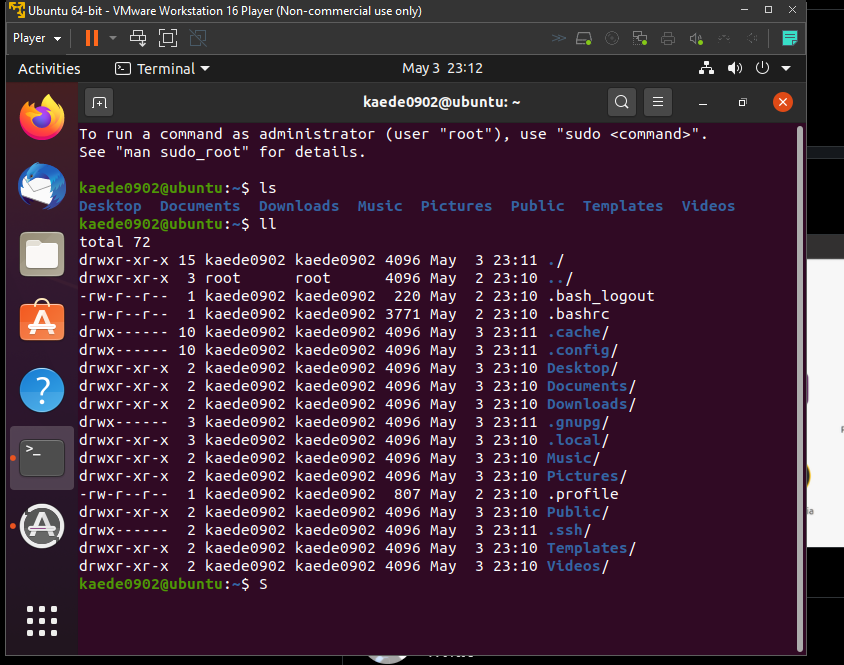Toggle the VMware library sidebar panel
The image size is (844, 665).
tap(789, 37)
